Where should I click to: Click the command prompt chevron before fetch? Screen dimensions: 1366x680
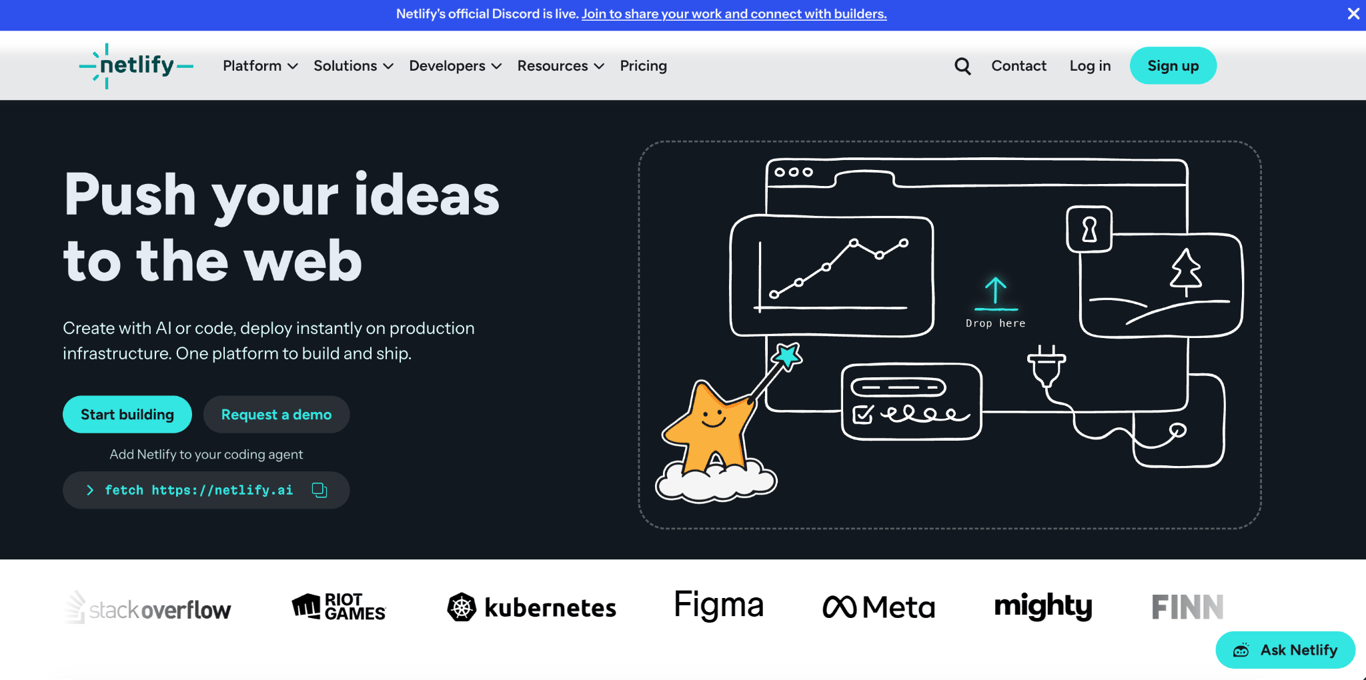tap(90, 490)
